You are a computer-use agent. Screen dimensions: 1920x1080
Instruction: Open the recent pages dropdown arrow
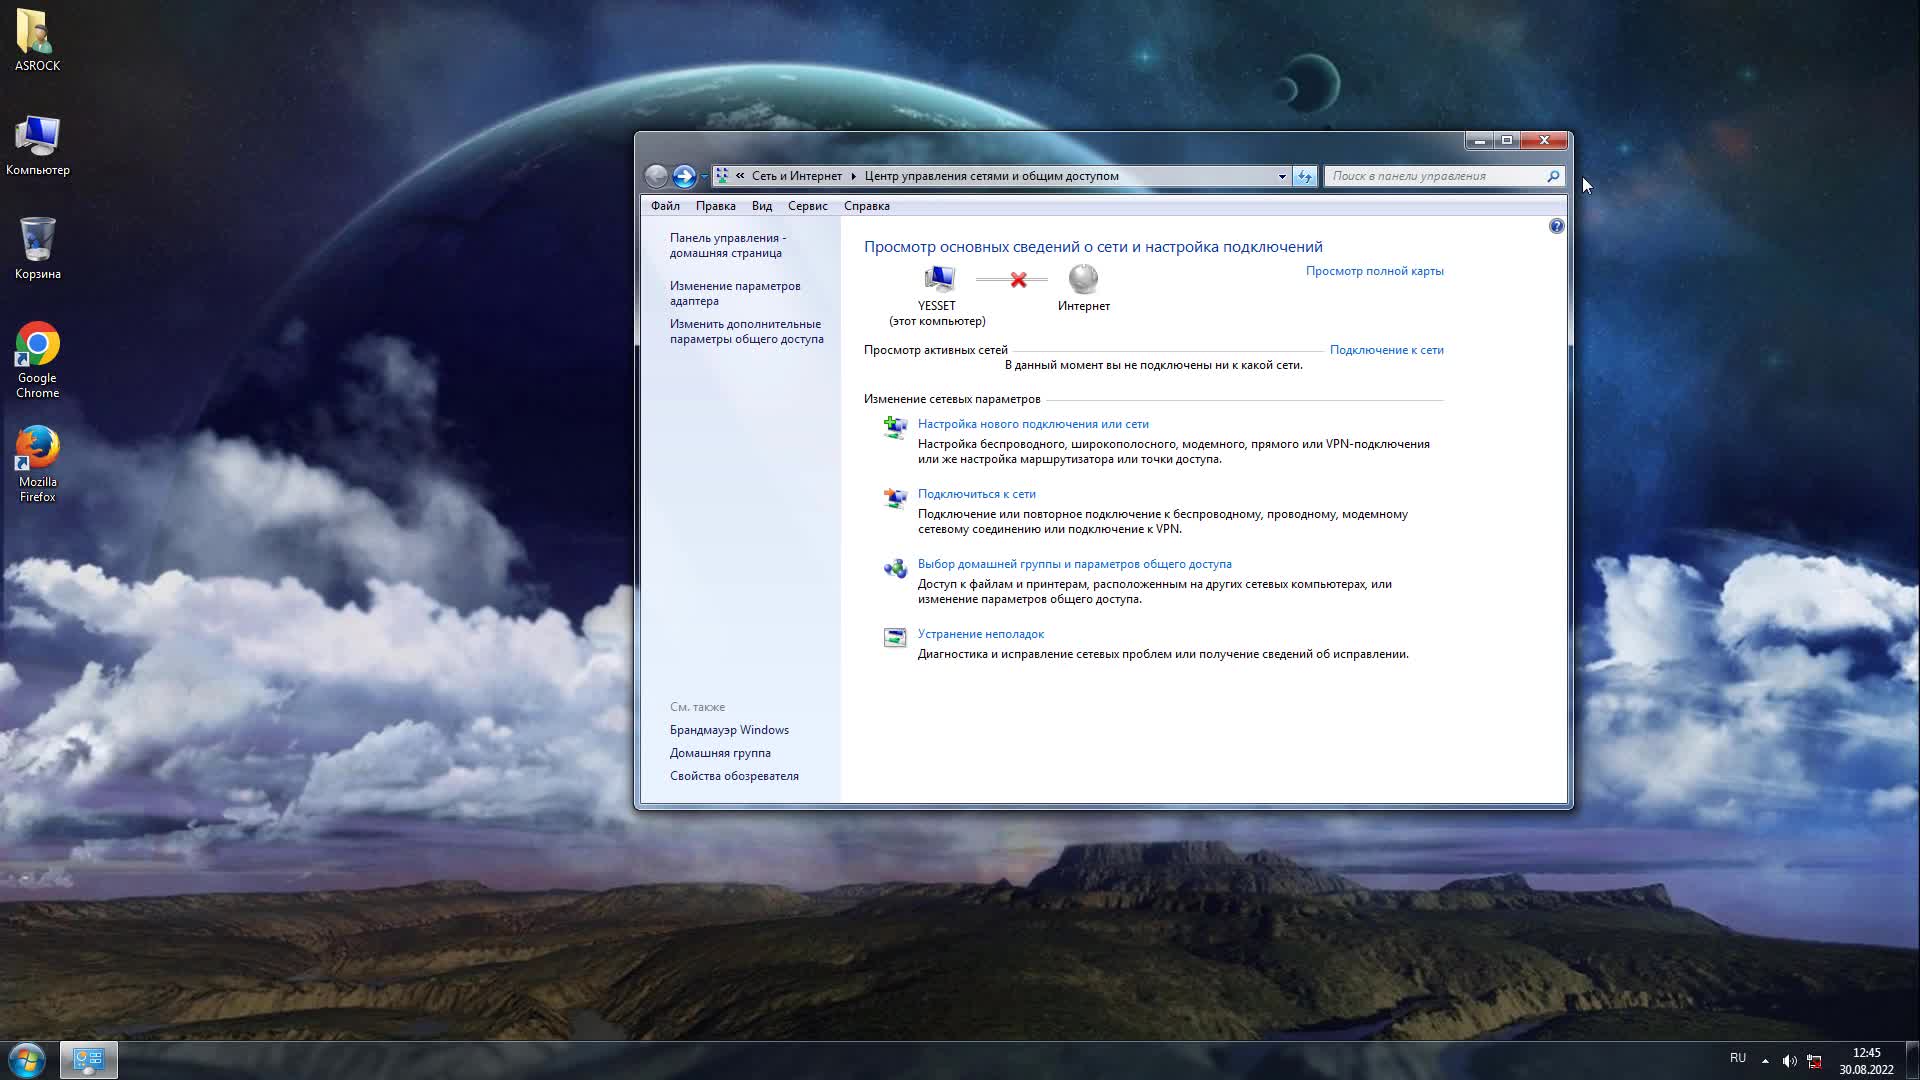tap(704, 177)
